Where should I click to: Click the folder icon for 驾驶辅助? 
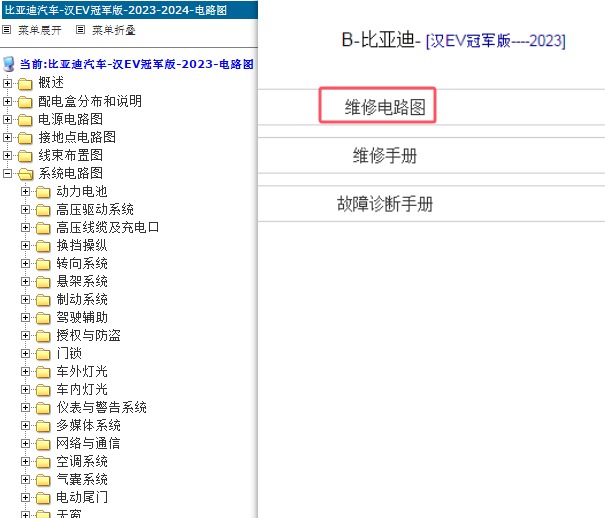[43, 318]
